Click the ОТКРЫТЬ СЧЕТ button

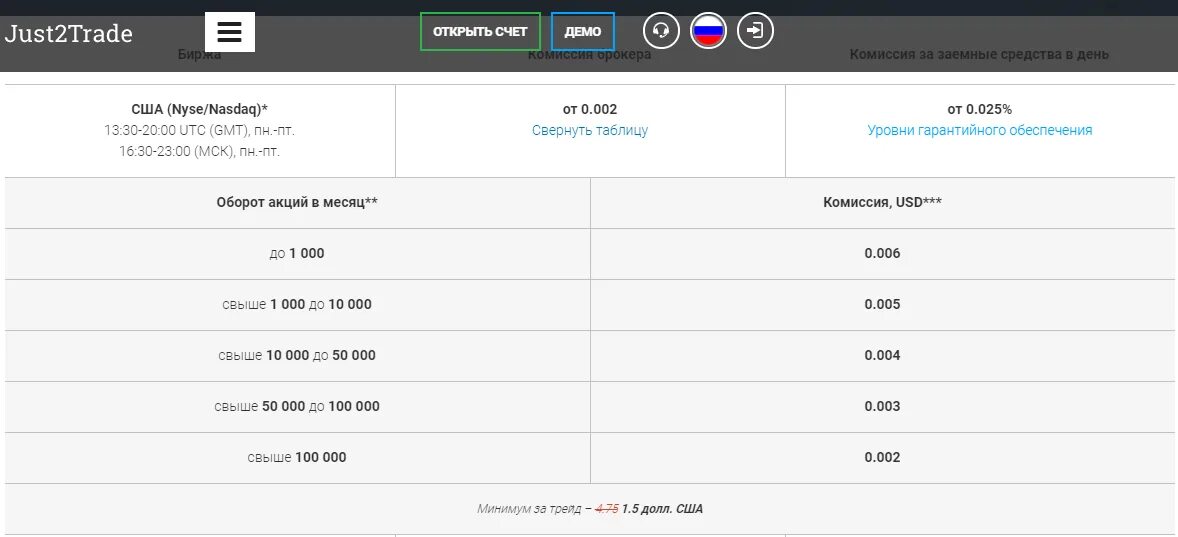[x=480, y=32]
